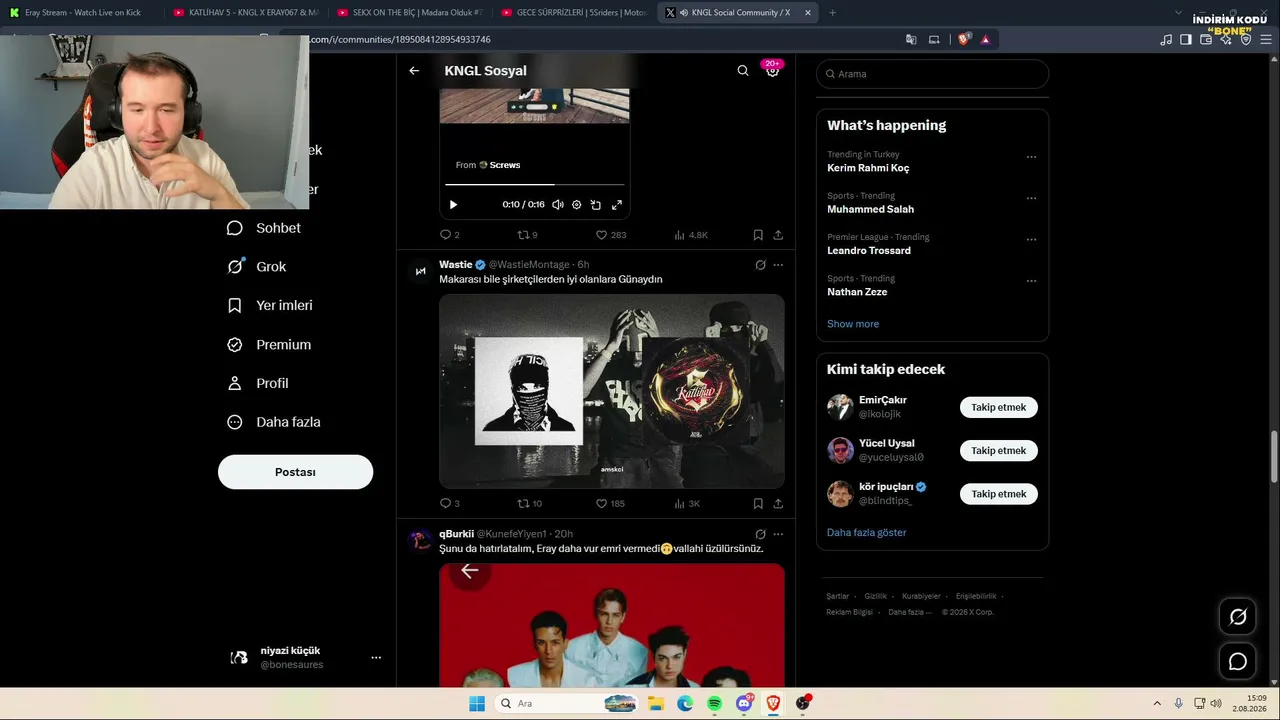
Task: Open Wastie's post image
Action: 612,391
